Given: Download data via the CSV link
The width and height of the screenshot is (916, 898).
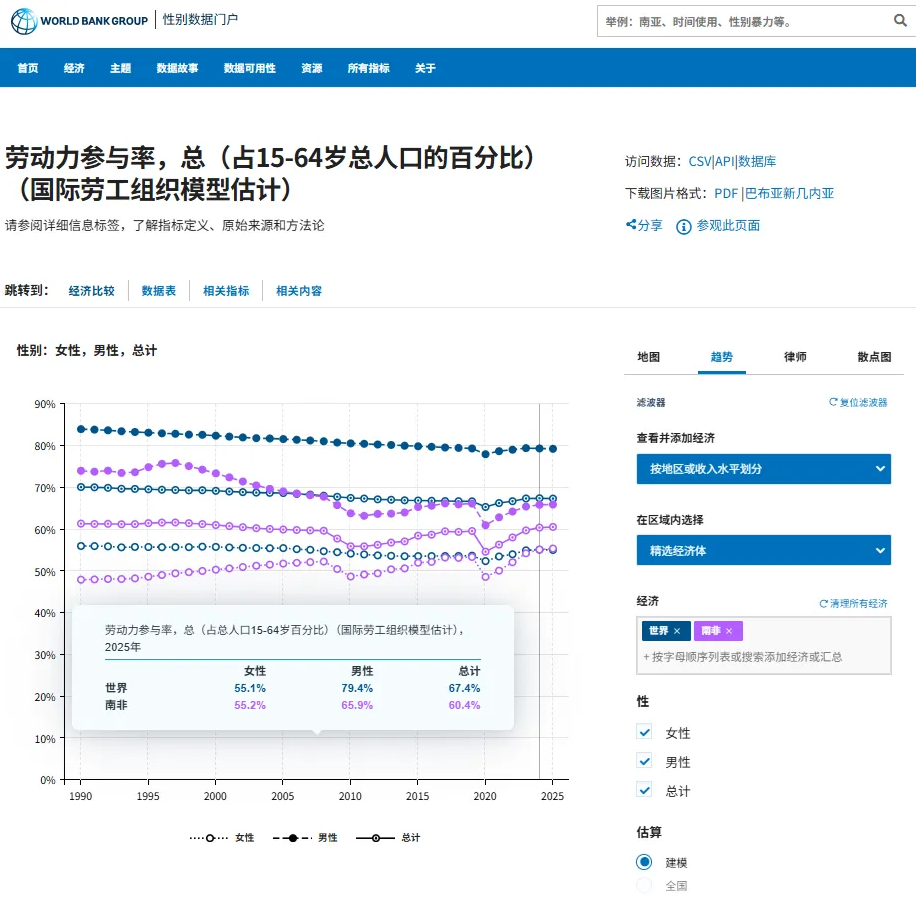Looking at the screenshot, I should pos(700,161).
